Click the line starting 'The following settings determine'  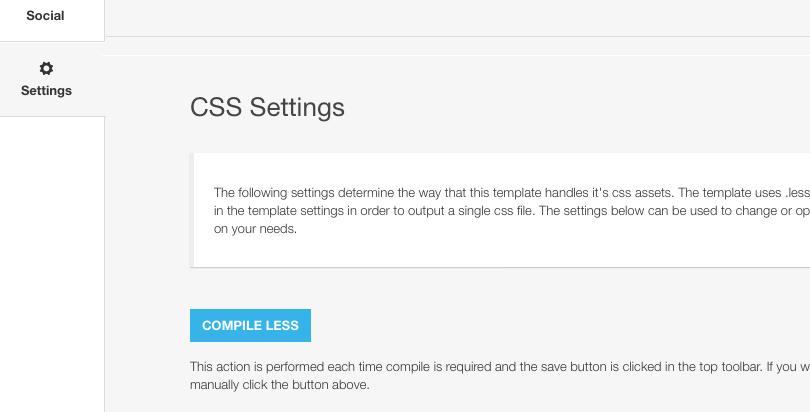point(511,193)
